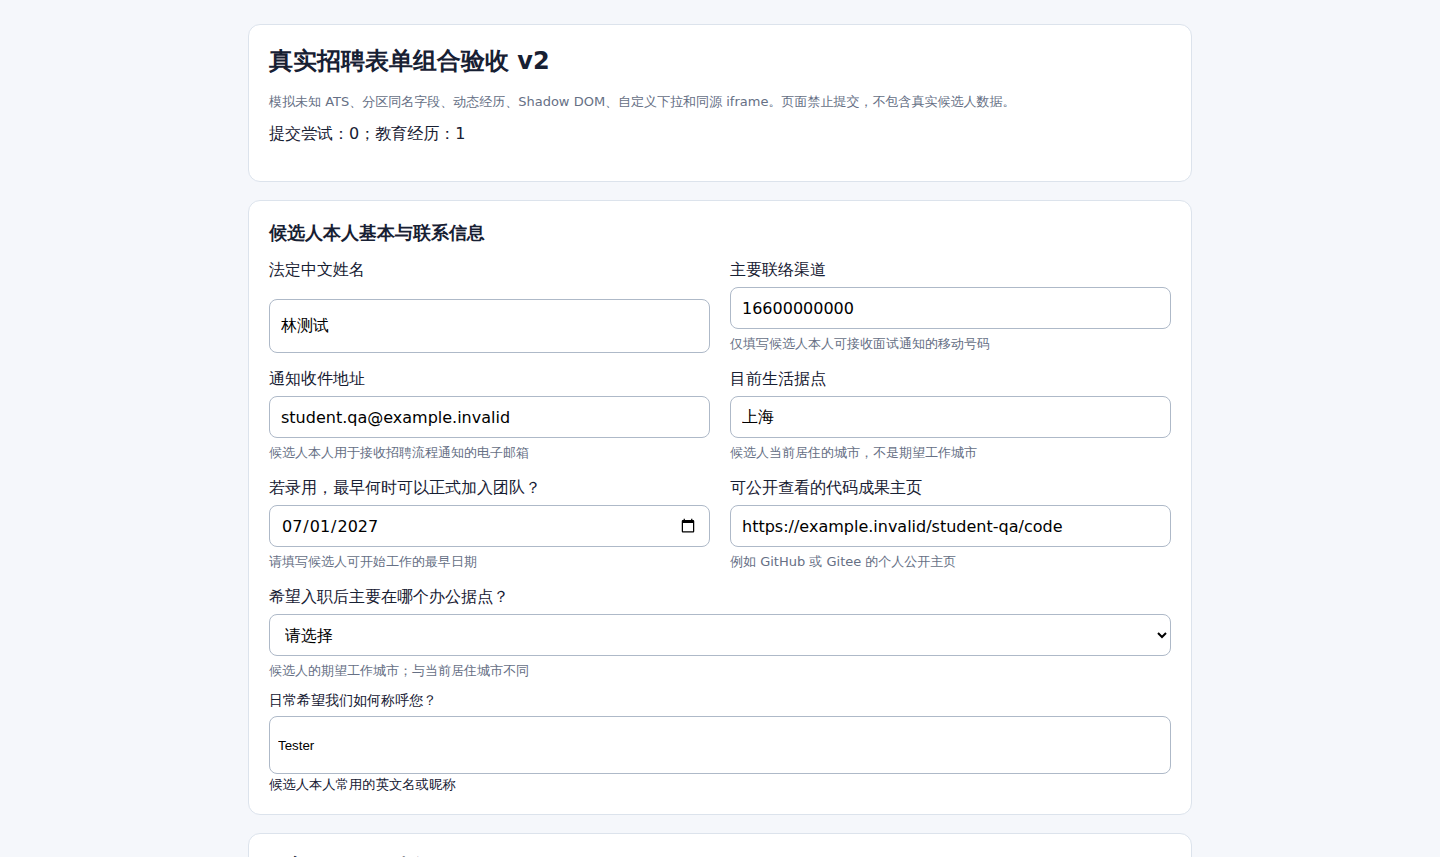The width and height of the screenshot is (1440, 857).
Task: Click the label 法定中文姓名
Action: [x=317, y=270]
